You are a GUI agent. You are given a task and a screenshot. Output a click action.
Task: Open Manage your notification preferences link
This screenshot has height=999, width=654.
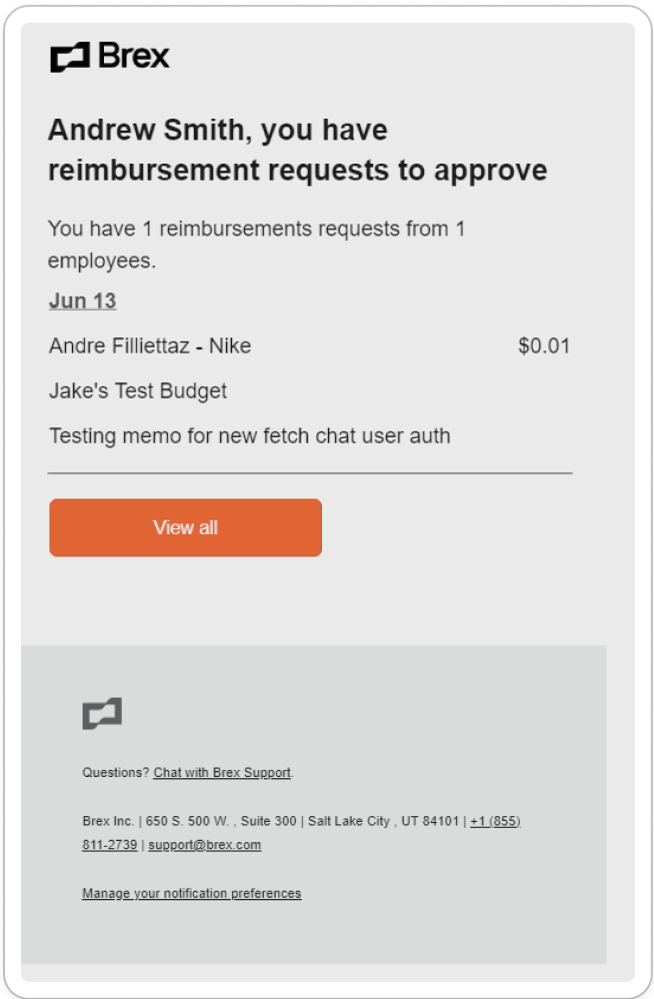point(191,893)
